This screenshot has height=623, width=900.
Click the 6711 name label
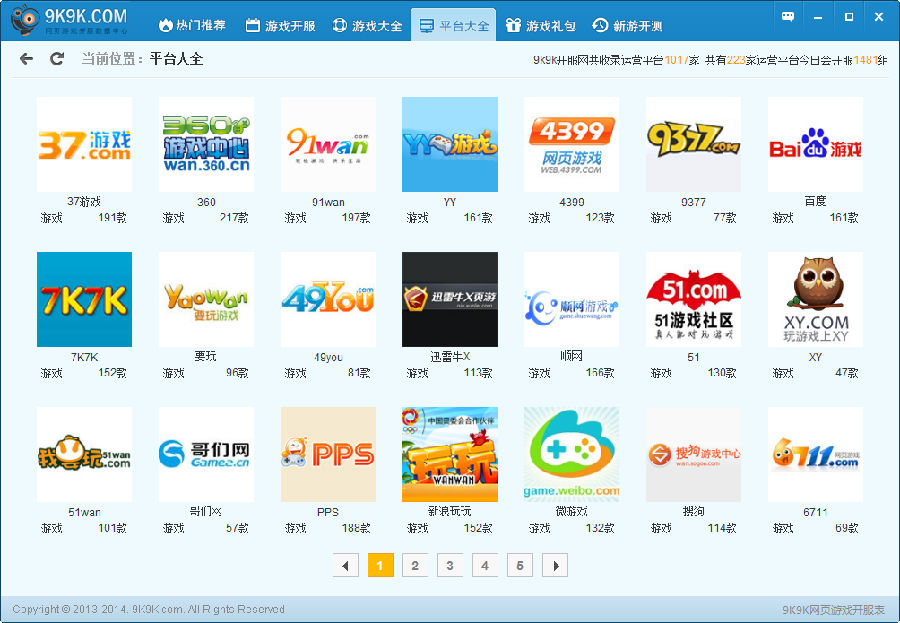pos(815,512)
